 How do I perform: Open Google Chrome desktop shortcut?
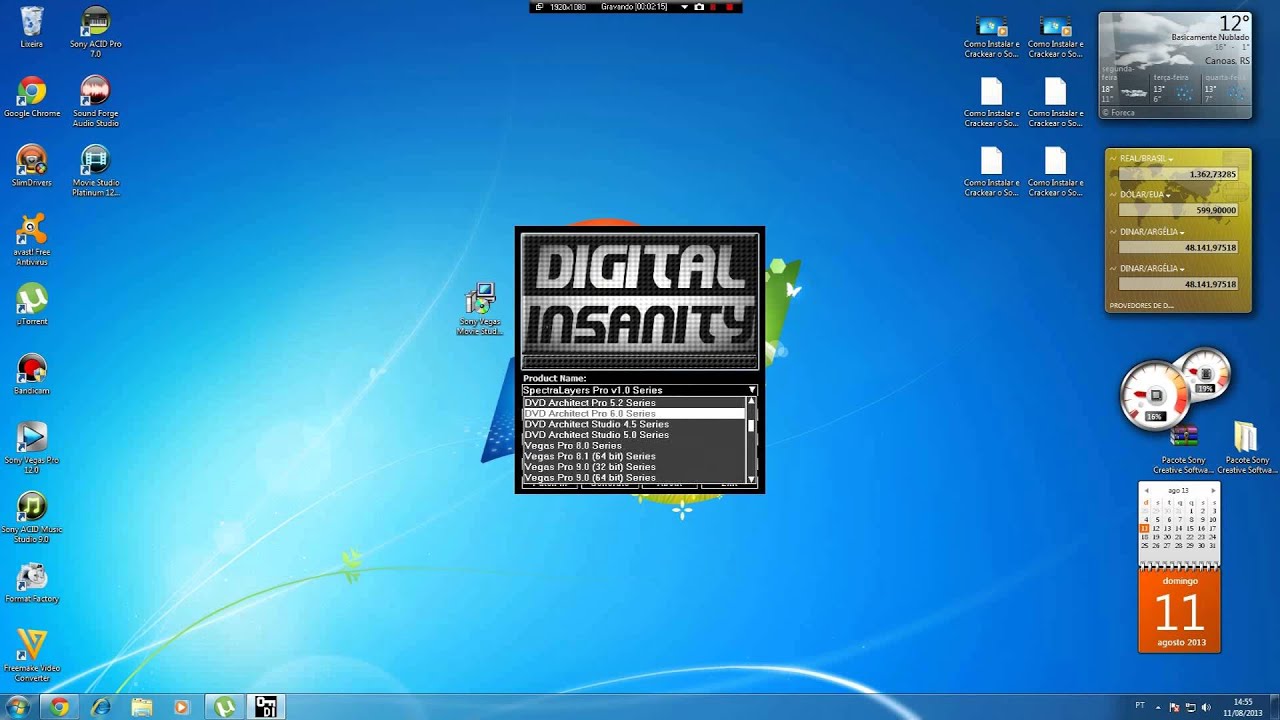[32, 97]
